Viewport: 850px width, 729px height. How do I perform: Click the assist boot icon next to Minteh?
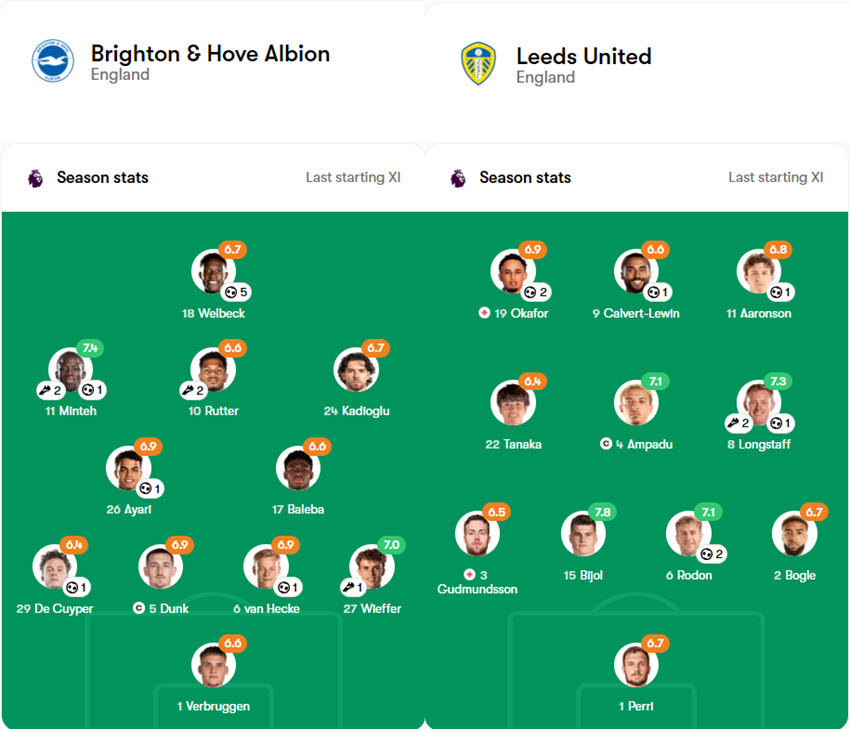tap(46, 388)
